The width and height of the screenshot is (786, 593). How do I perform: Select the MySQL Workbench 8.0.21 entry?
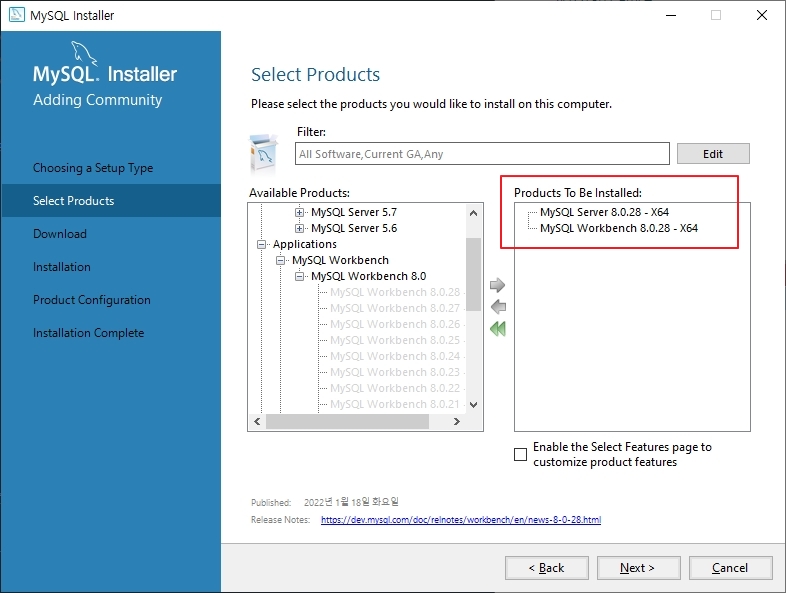tap(395, 404)
